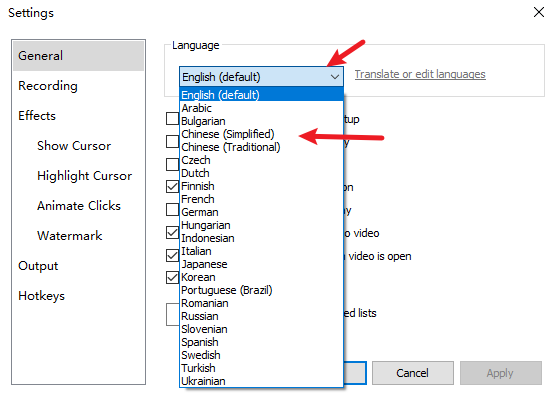Choose Bulgarian from the language list
Screen dimensions: 554x395
point(261,121)
